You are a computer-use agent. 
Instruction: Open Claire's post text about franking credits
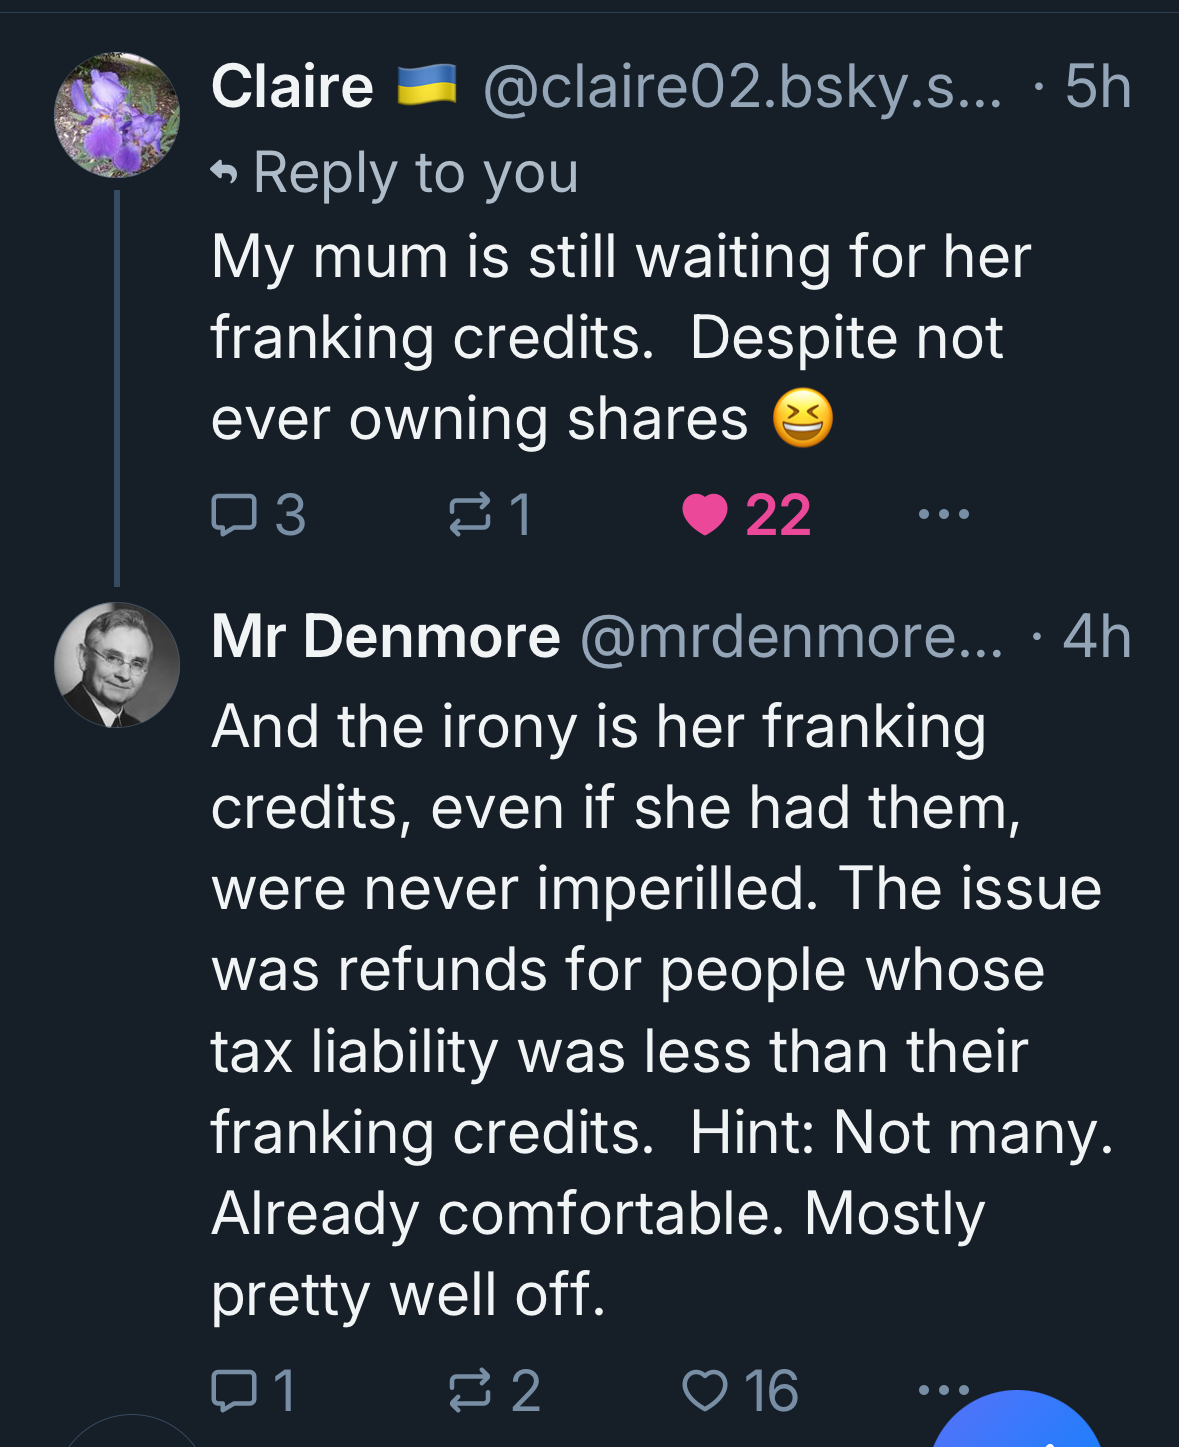620,338
